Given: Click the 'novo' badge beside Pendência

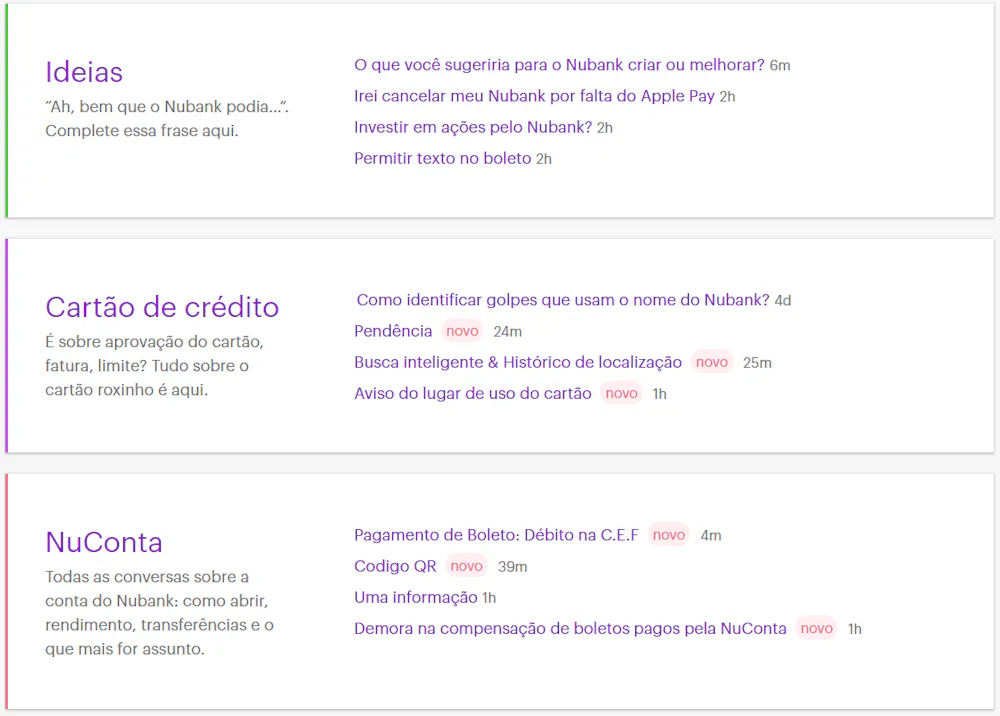Looking at the screenshot, I should click(462, 332).
